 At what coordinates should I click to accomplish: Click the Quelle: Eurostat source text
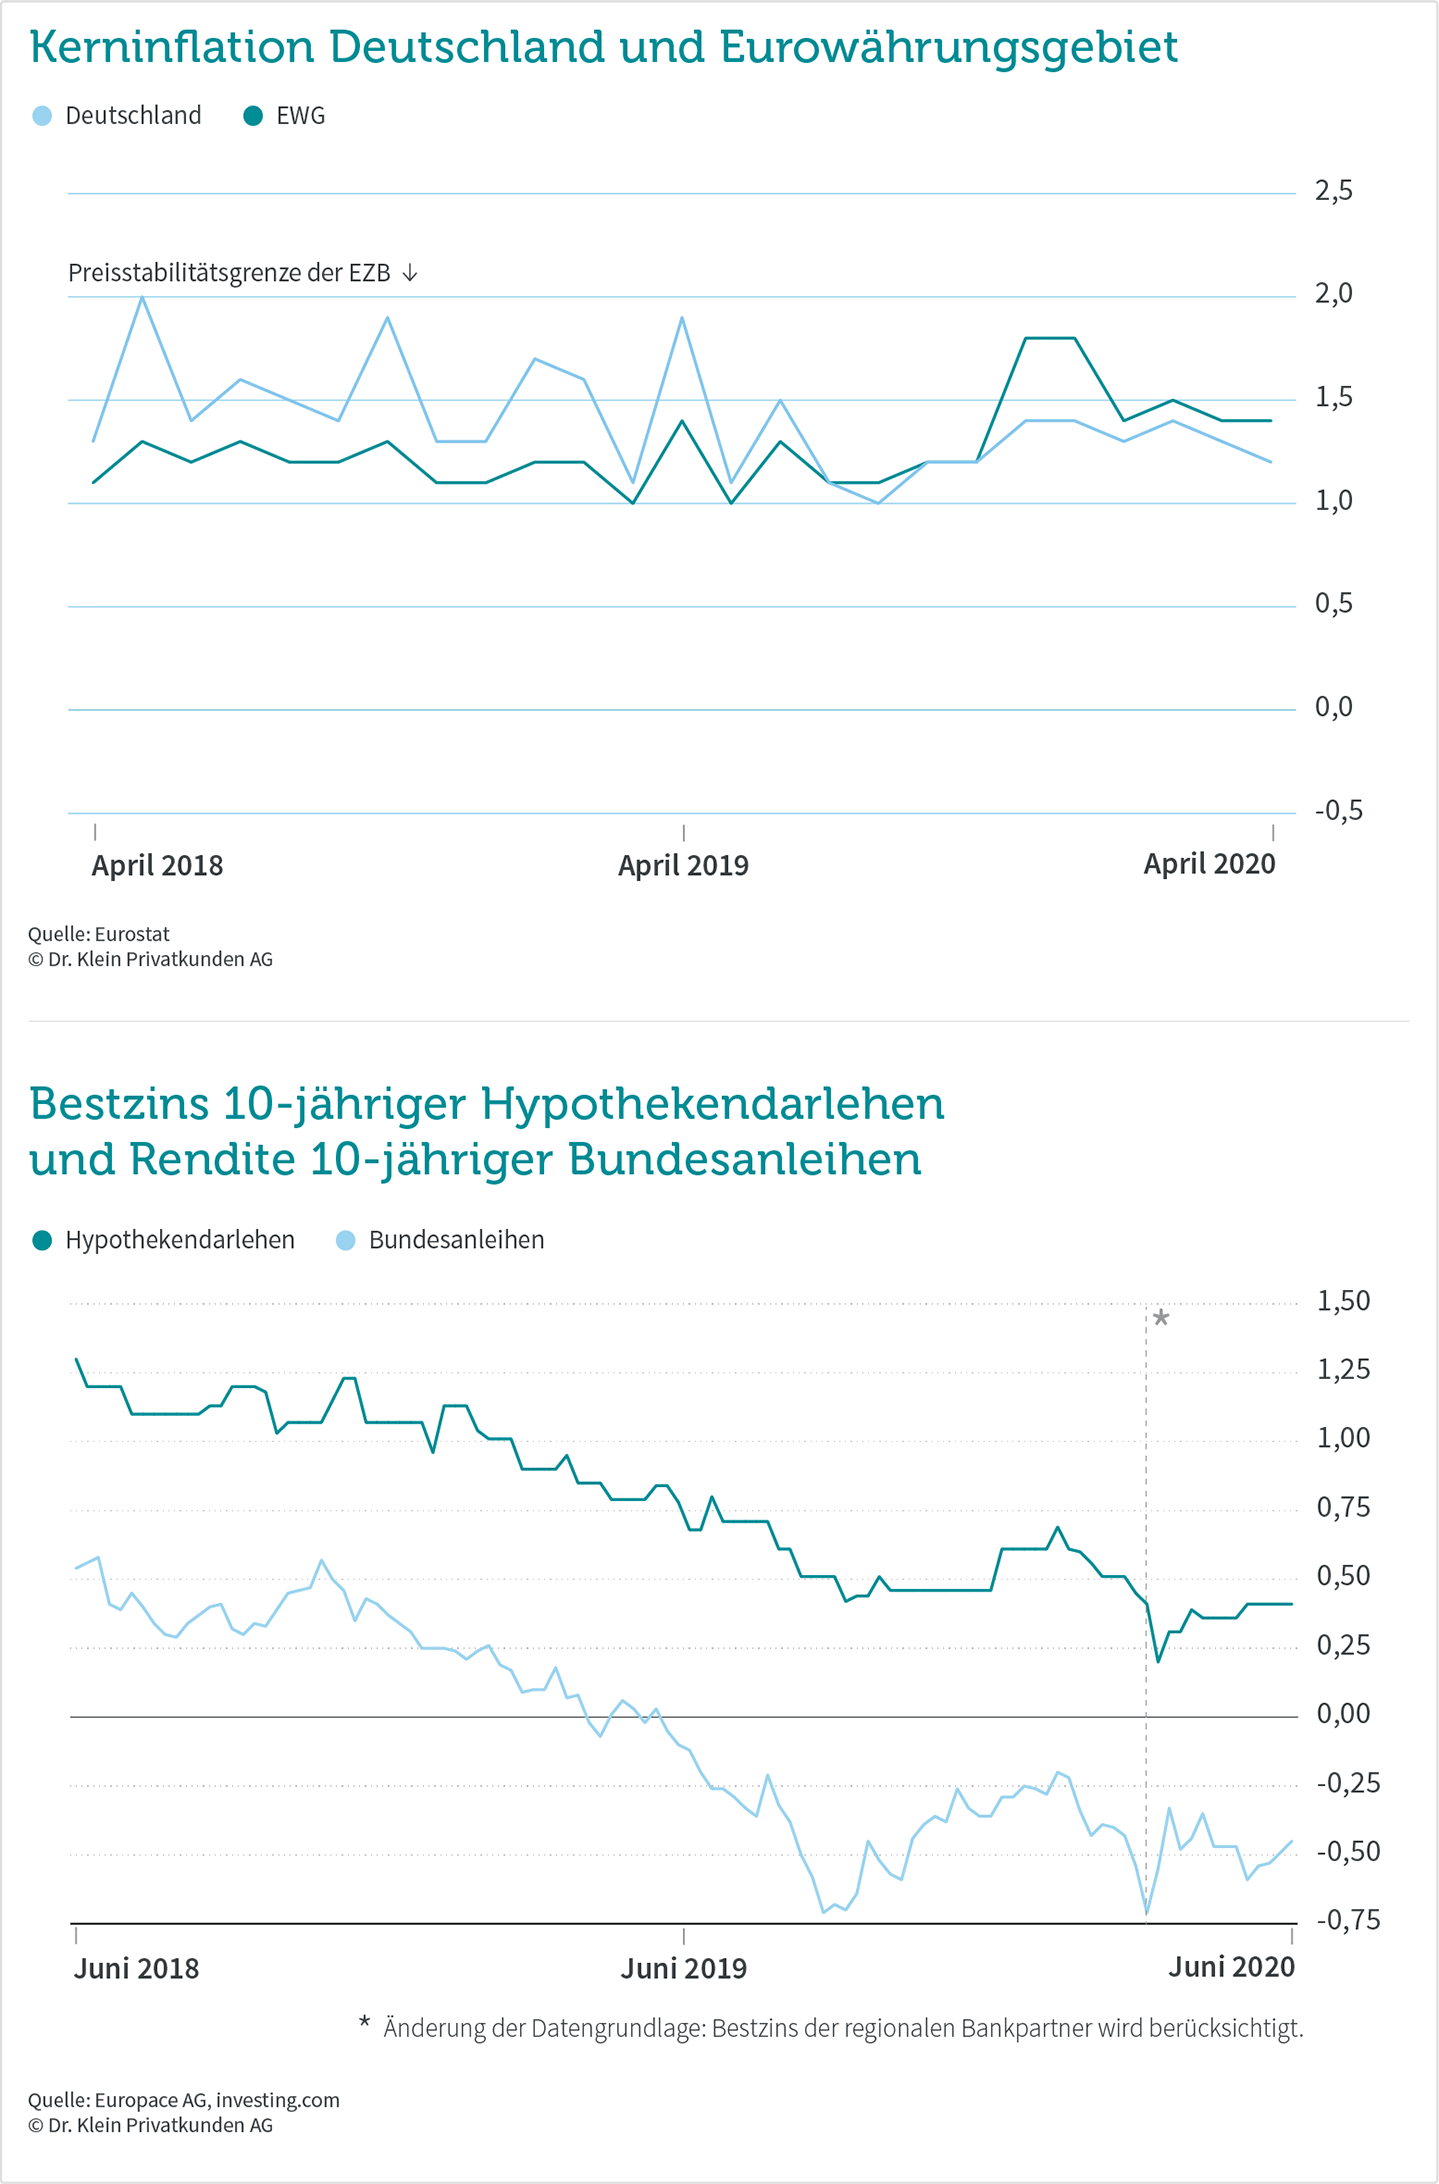pyautogui.click(x=98, y=934)
